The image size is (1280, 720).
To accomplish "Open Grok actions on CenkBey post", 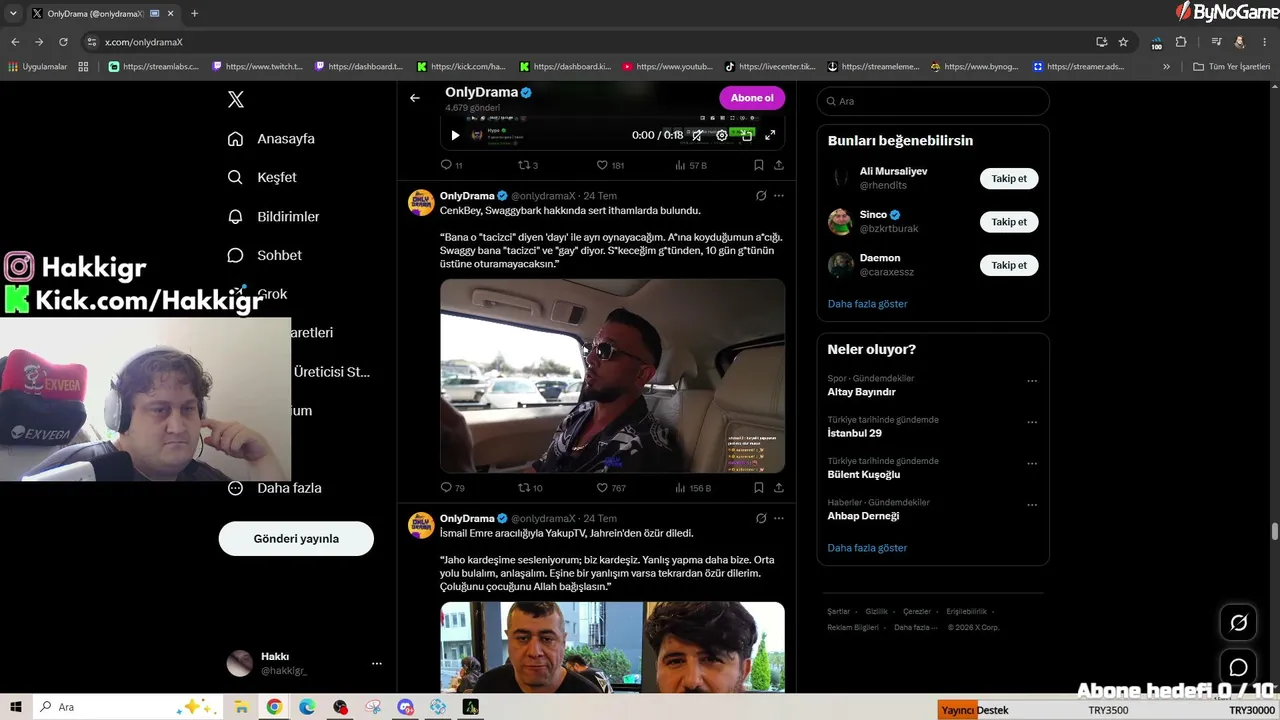I will pyautogui.click(x=761, y=196).
